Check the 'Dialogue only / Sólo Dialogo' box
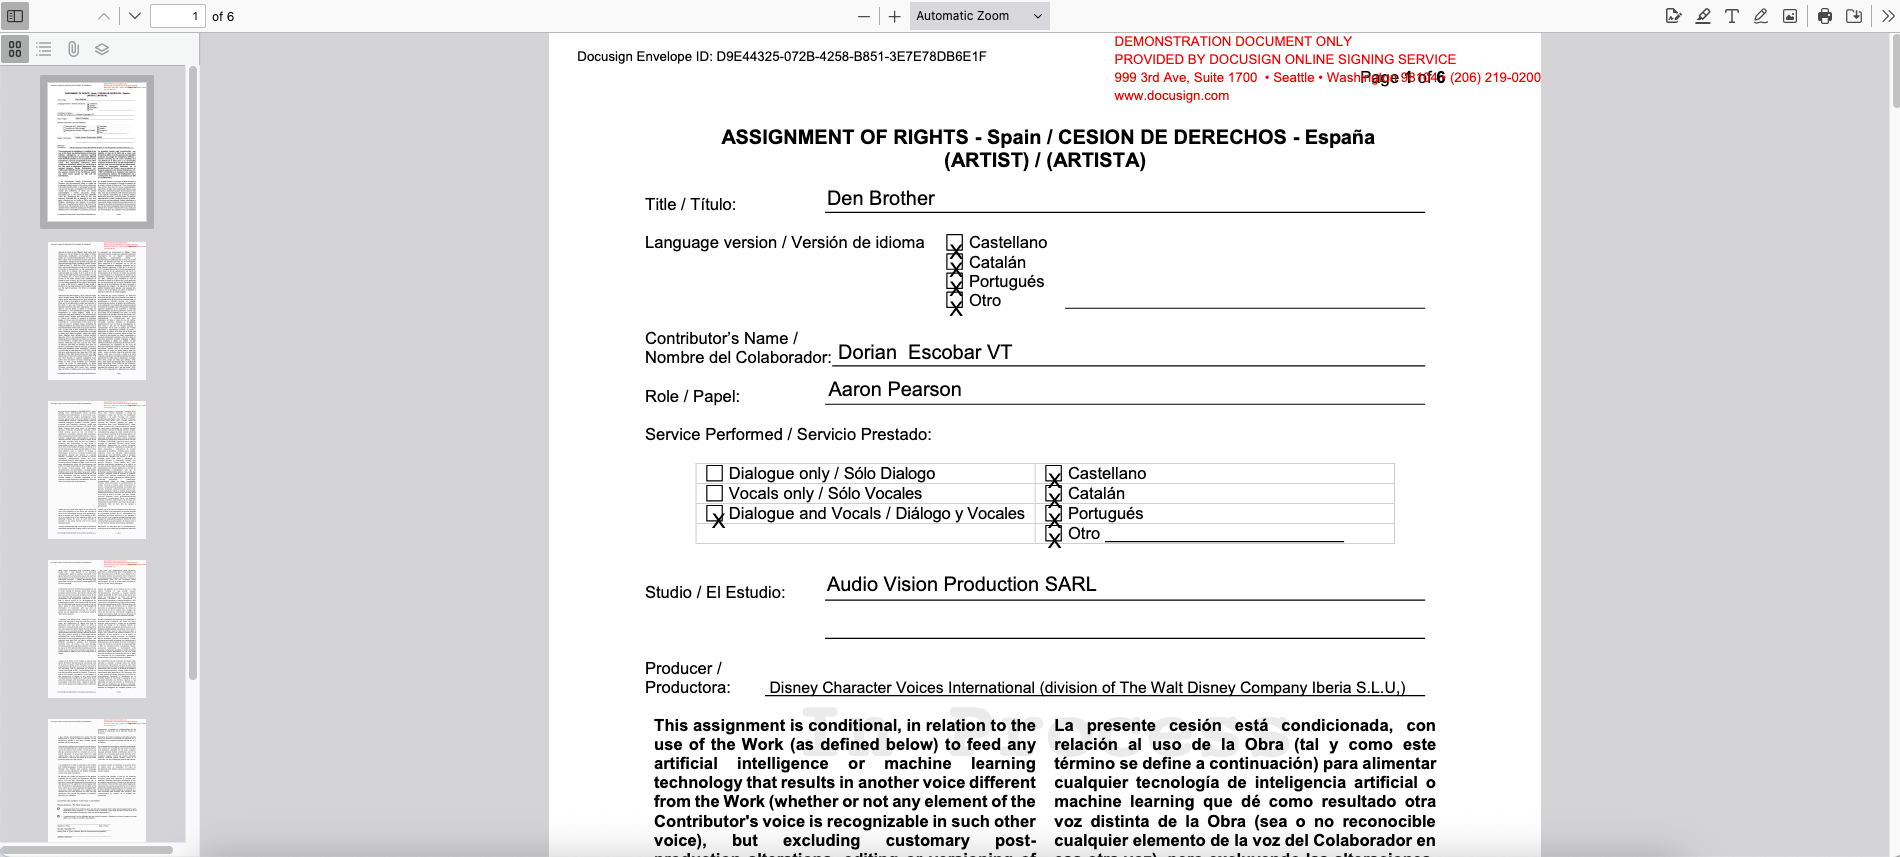The width and height of the screenshot is (1900, 857). (x=714, y=473)
